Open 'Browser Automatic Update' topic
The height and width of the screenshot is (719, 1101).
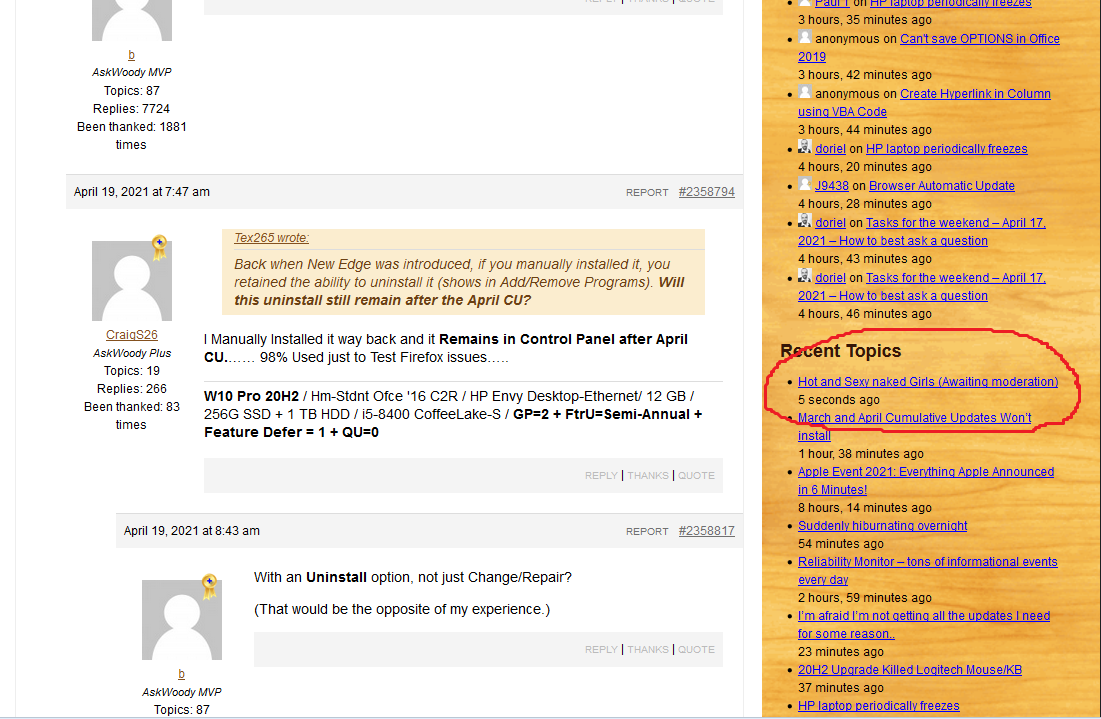[942, 186]
